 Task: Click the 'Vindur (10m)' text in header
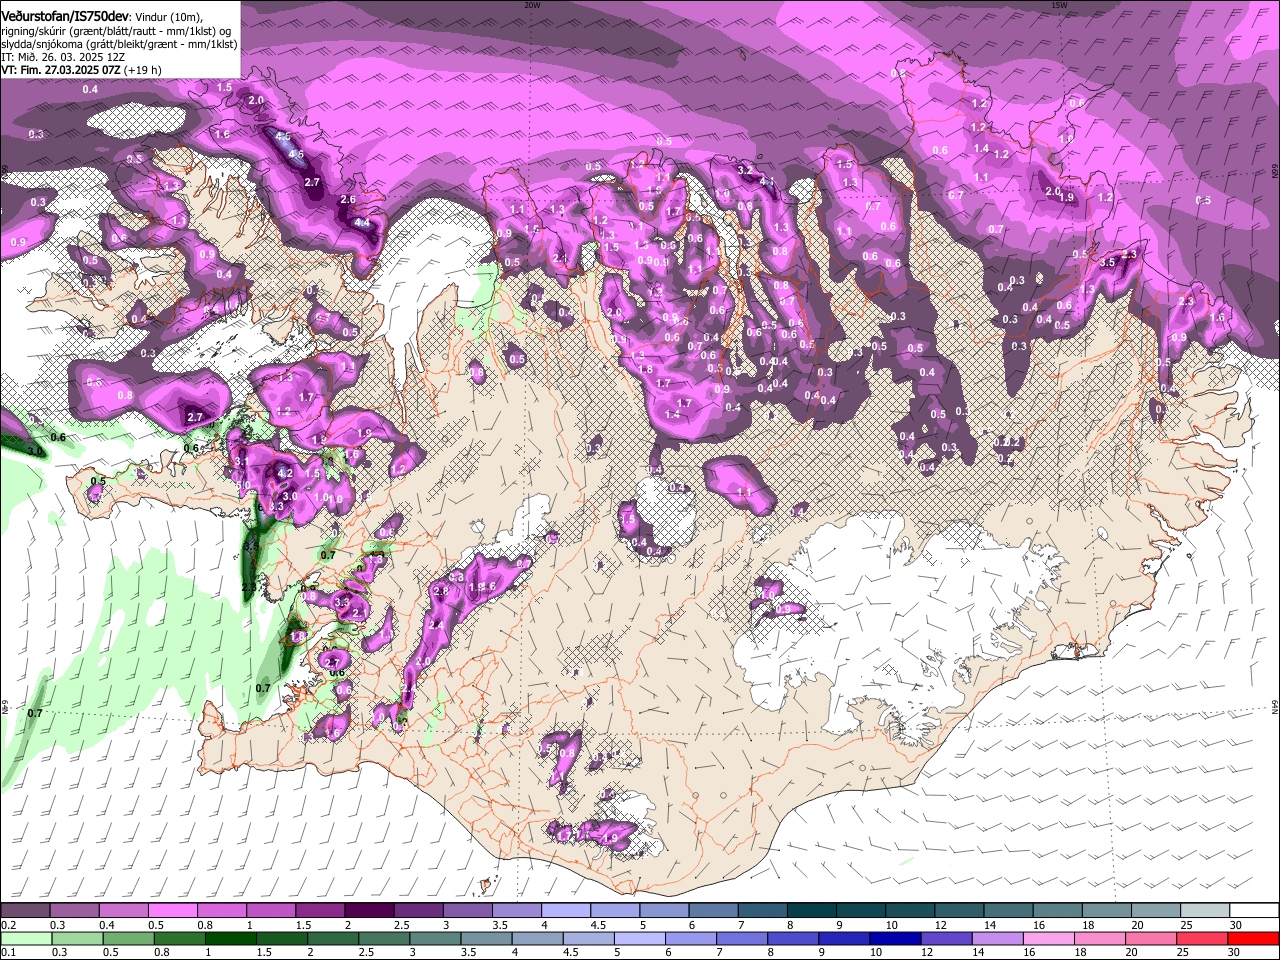(169, 16)
